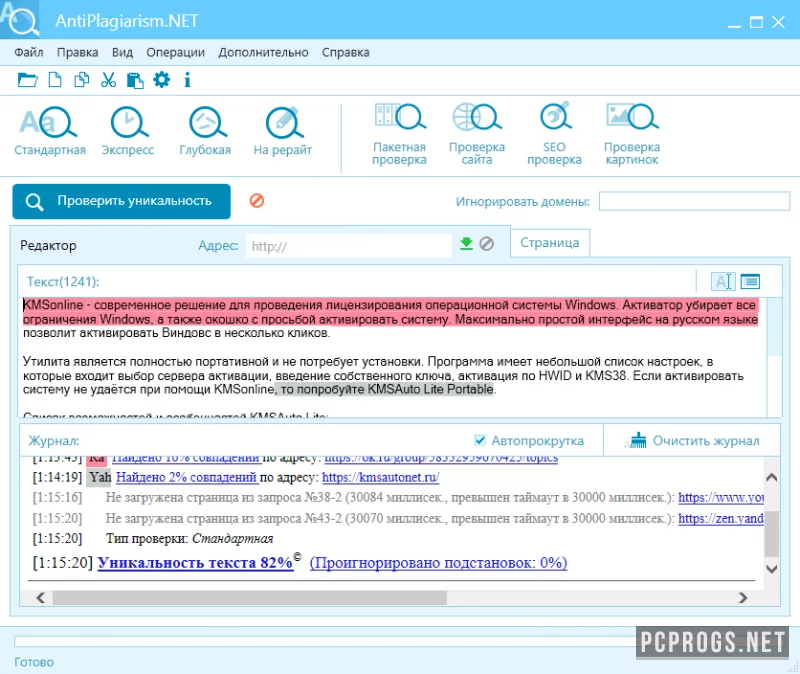Viewport: 800px width, 674px height.
Task: Switch to the Страница tab
Action: click(550, 243)
